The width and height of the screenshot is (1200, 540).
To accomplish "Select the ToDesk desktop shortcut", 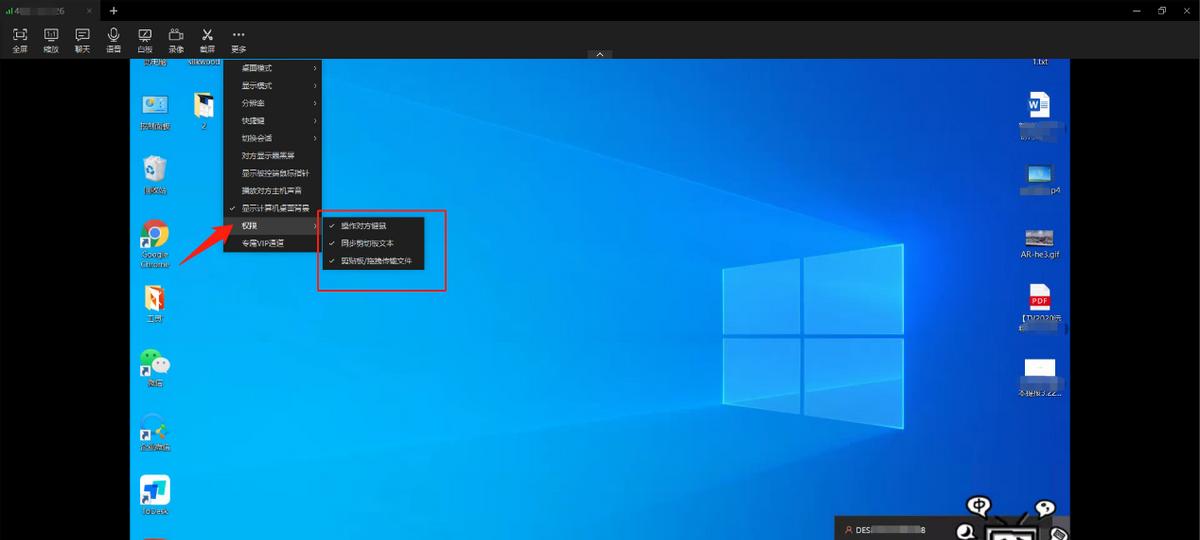I will coord(155,495).
